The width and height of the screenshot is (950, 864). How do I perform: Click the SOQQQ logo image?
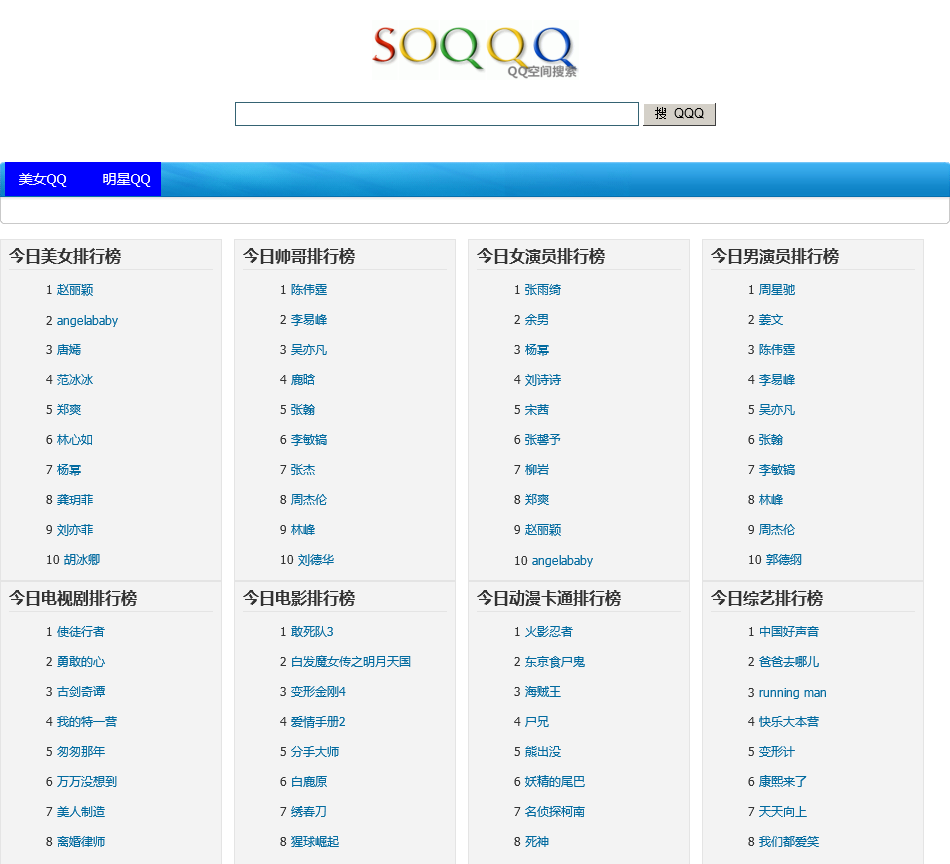pos(475,51)
